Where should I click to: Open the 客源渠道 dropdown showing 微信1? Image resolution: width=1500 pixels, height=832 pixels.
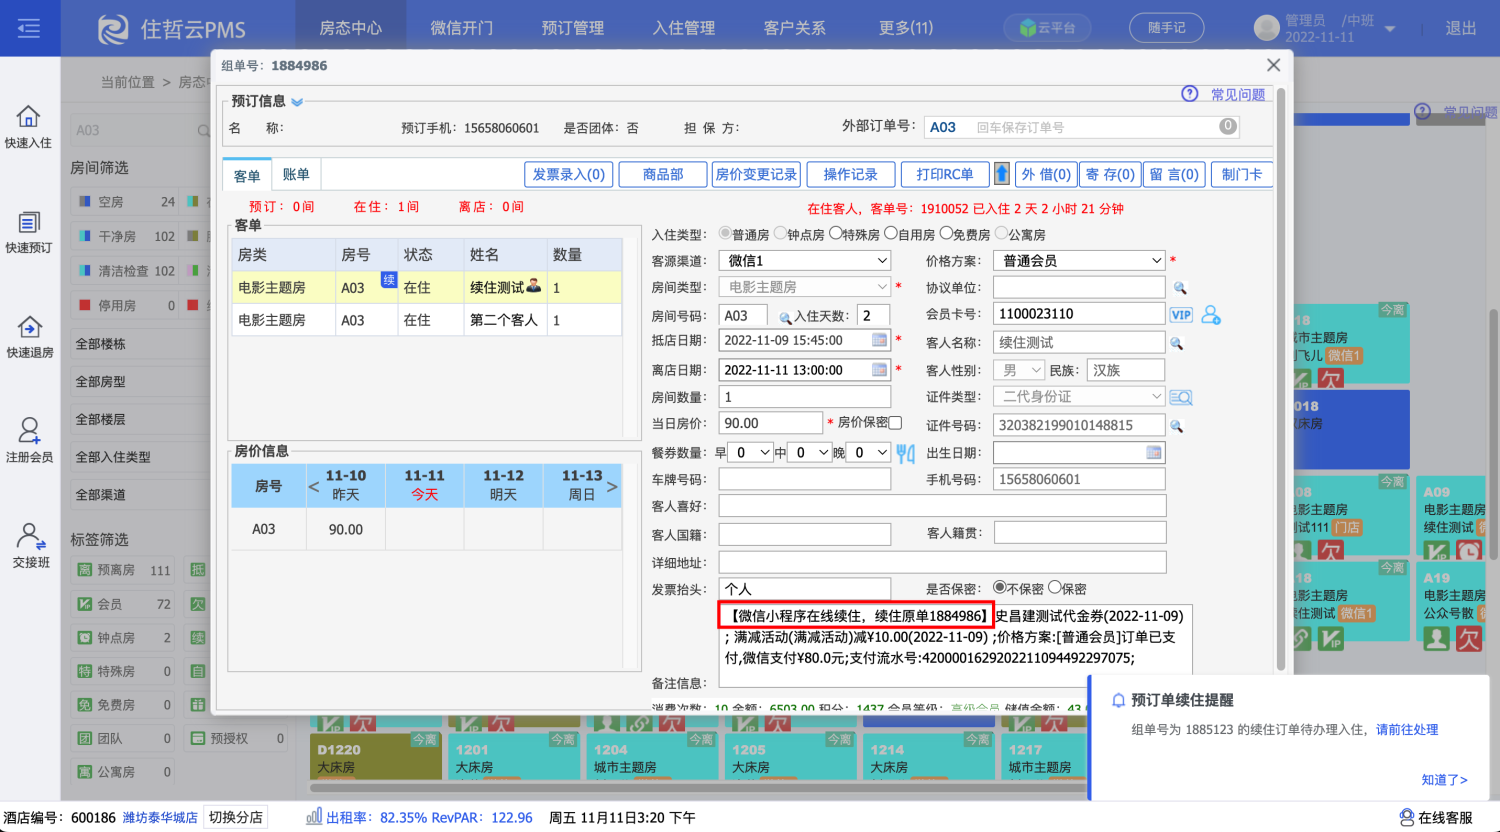pos(804,260)
